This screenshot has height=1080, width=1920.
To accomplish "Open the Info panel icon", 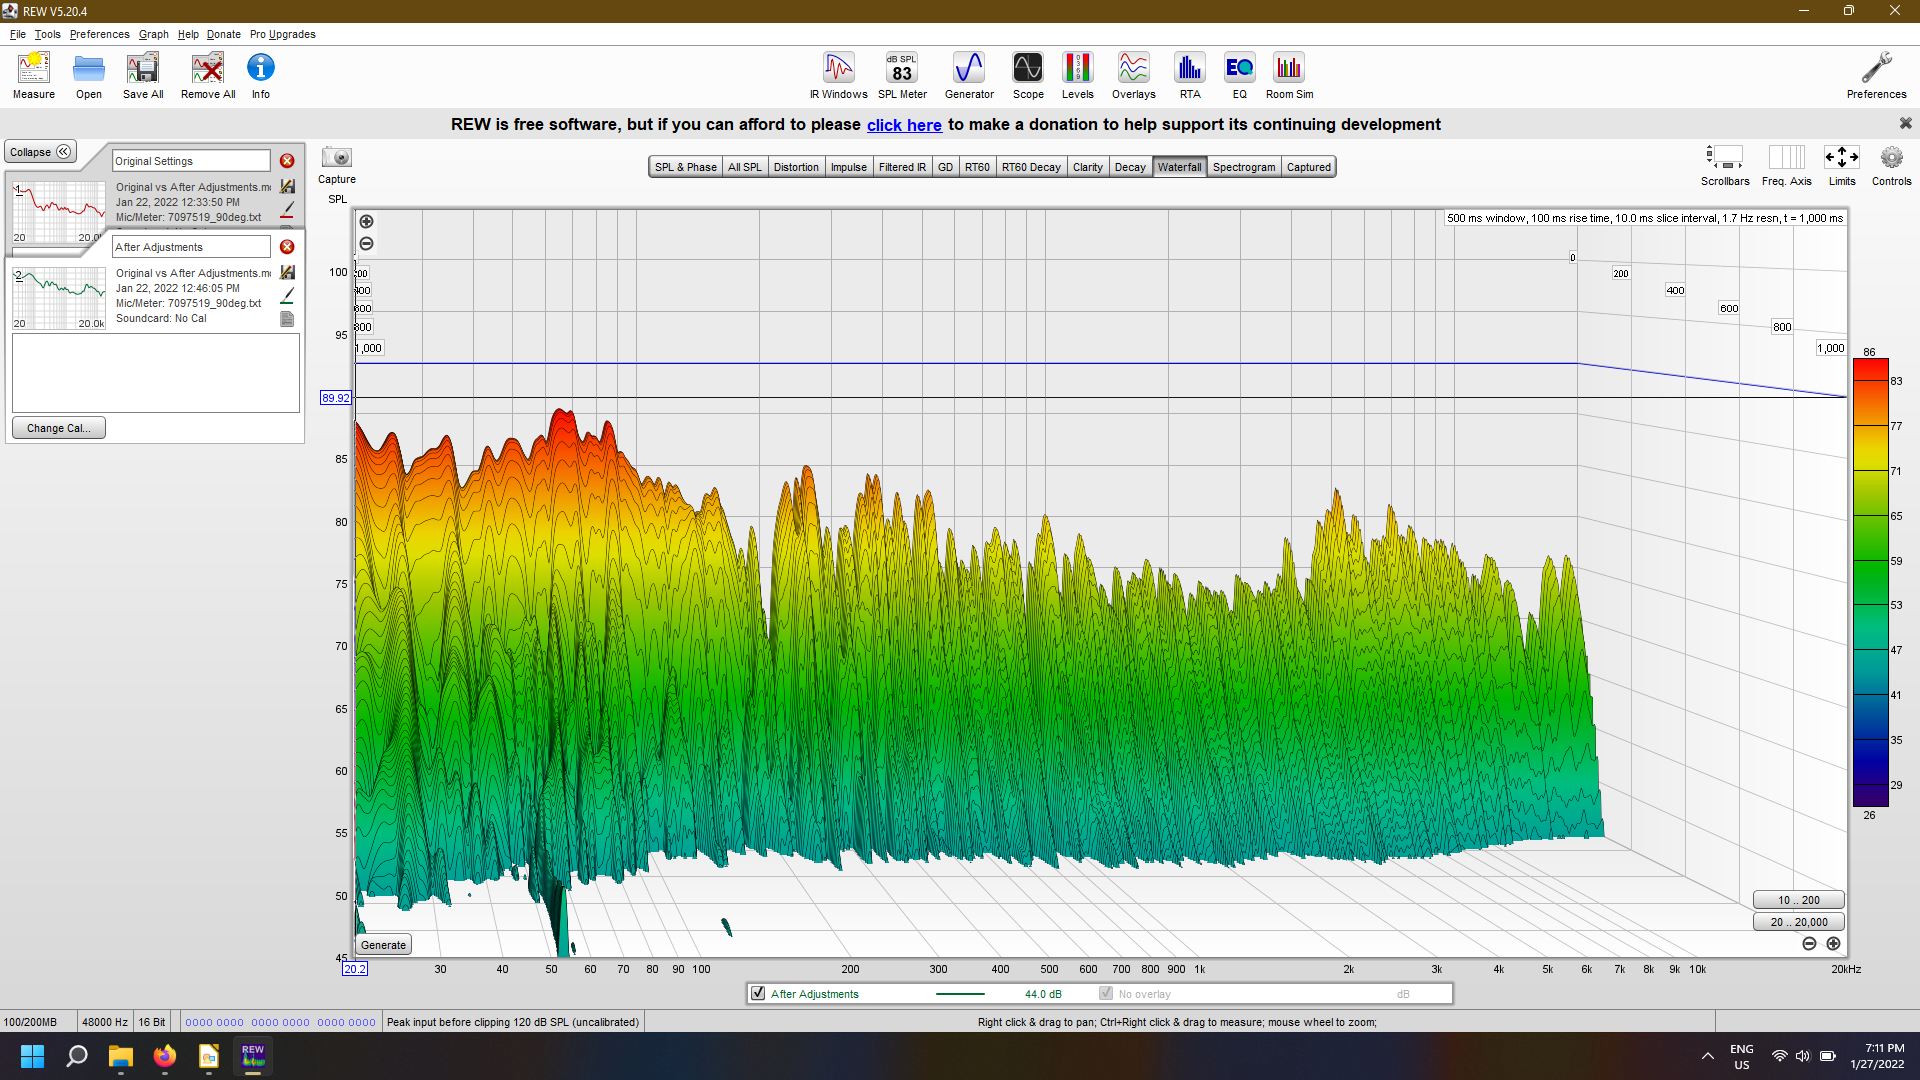I will click(x=261, y=76).
